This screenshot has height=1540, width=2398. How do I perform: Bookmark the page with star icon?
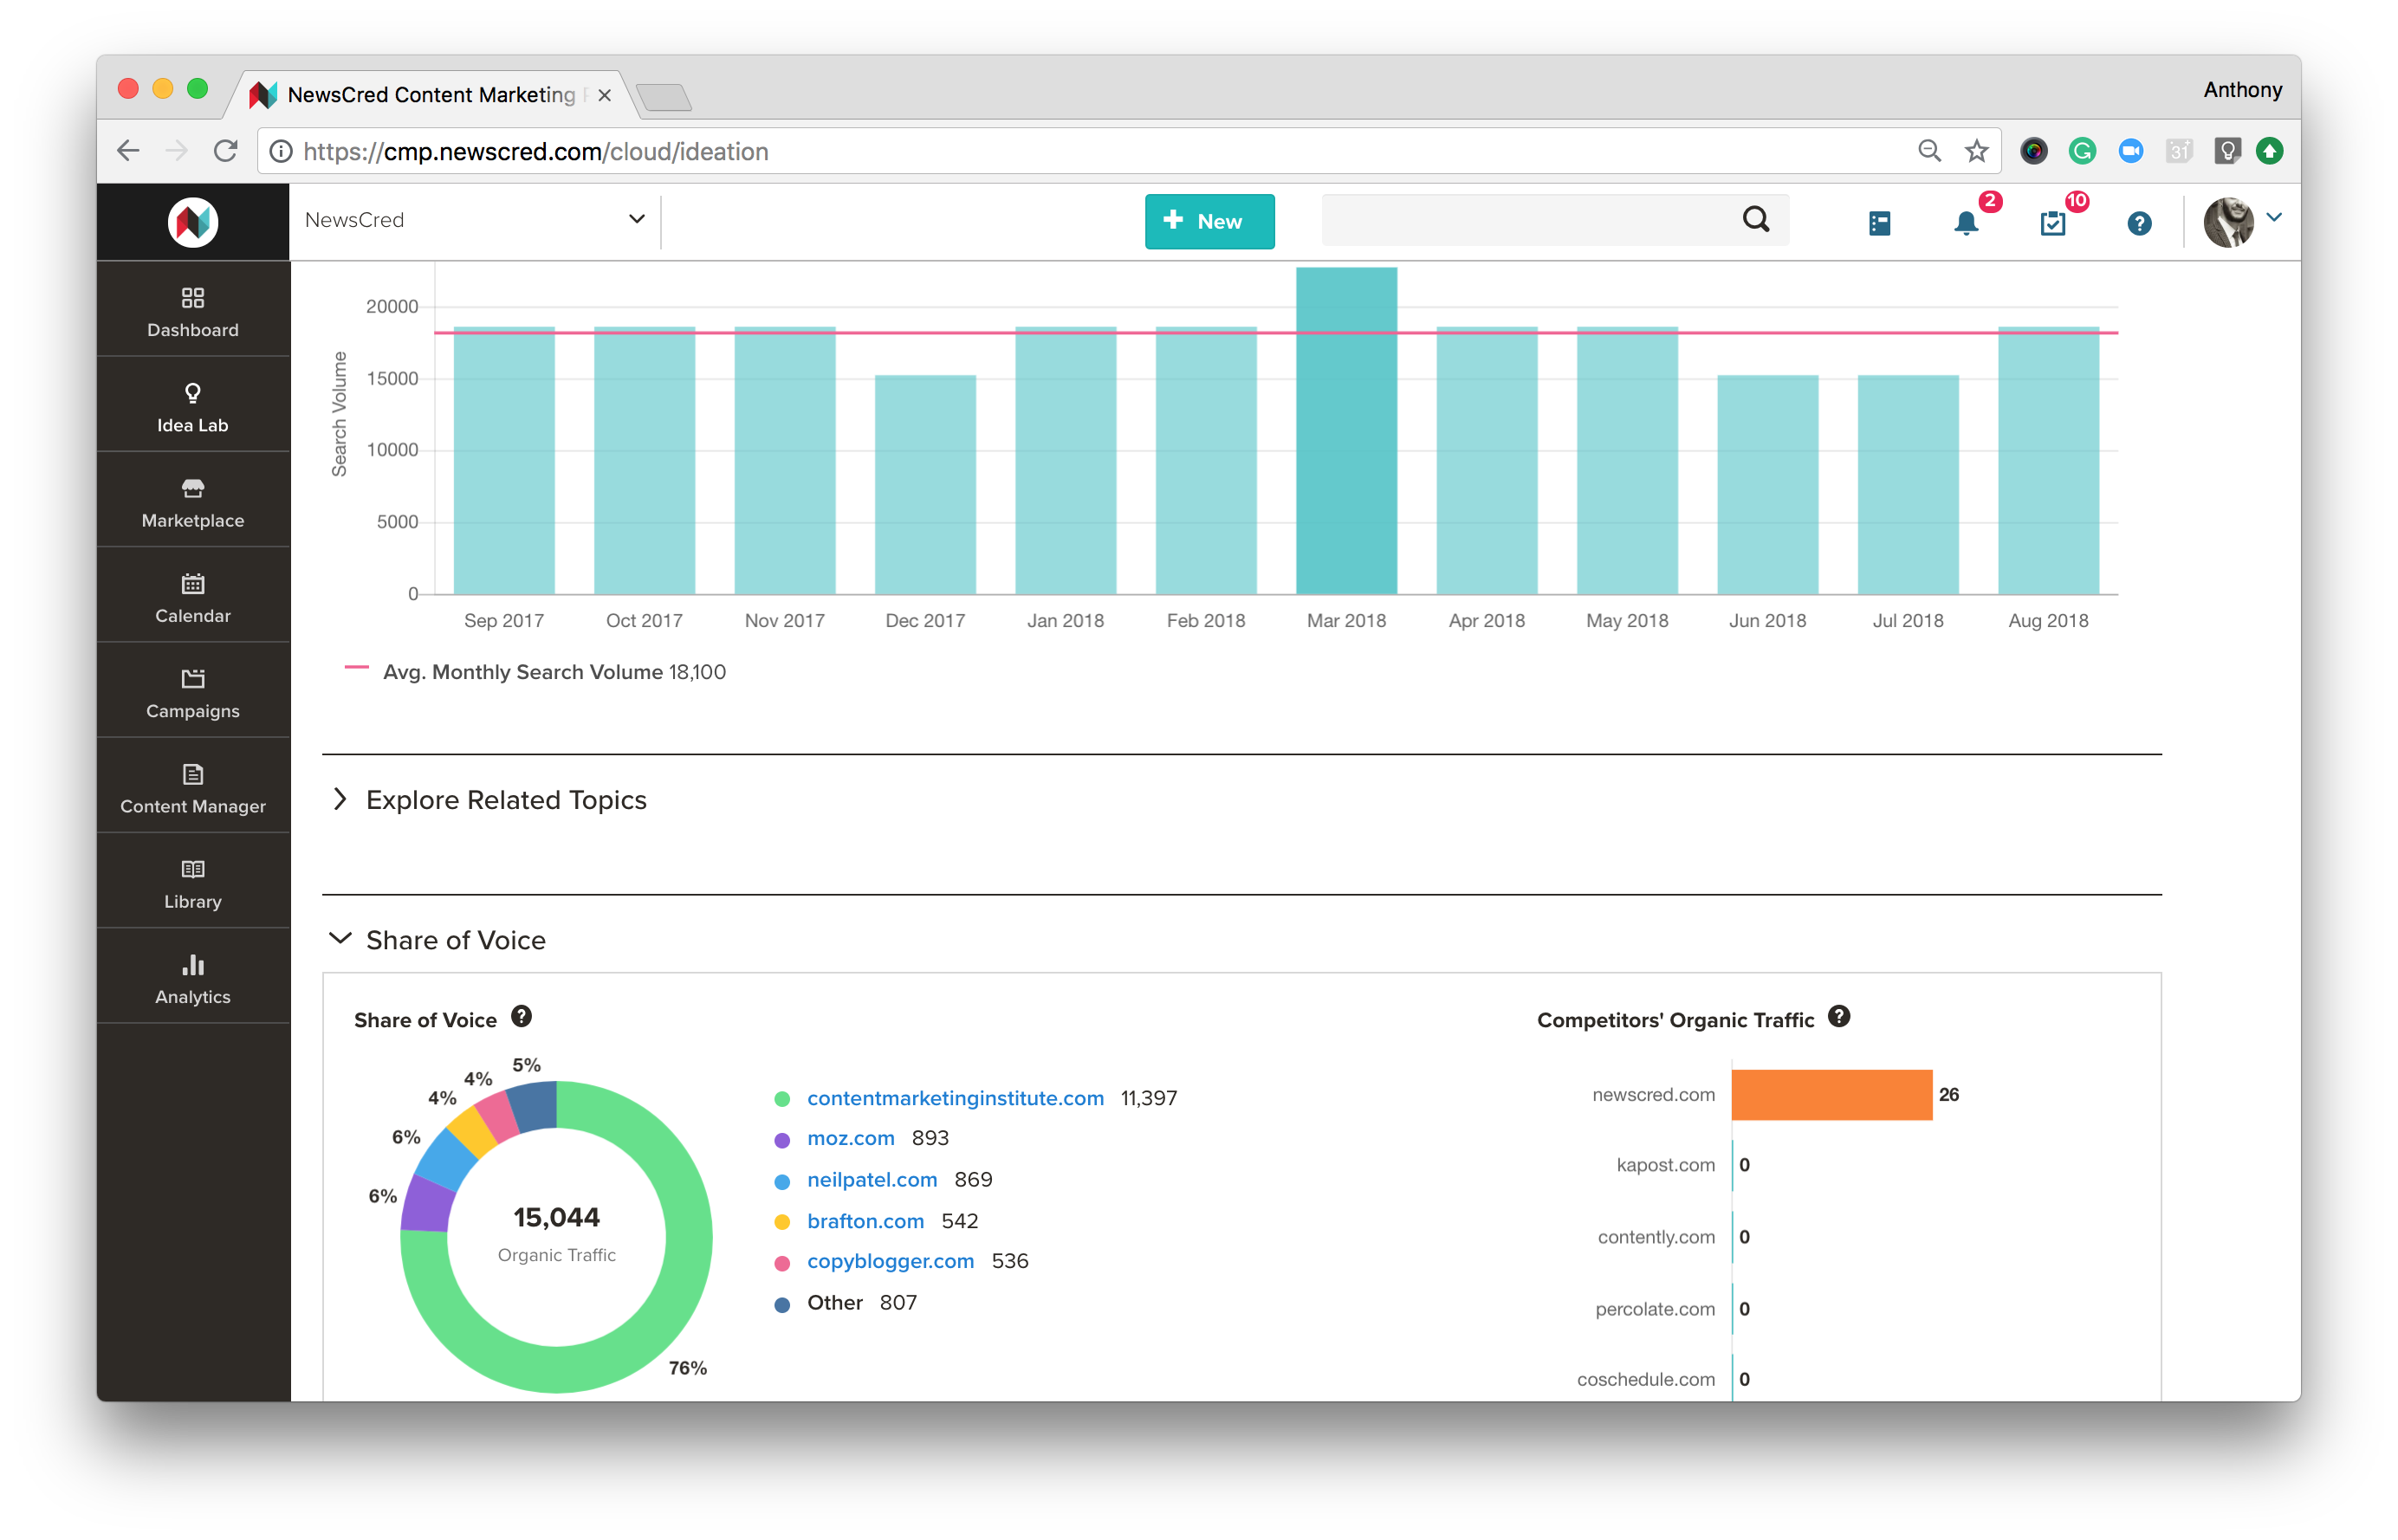[x=1976, y=151]
